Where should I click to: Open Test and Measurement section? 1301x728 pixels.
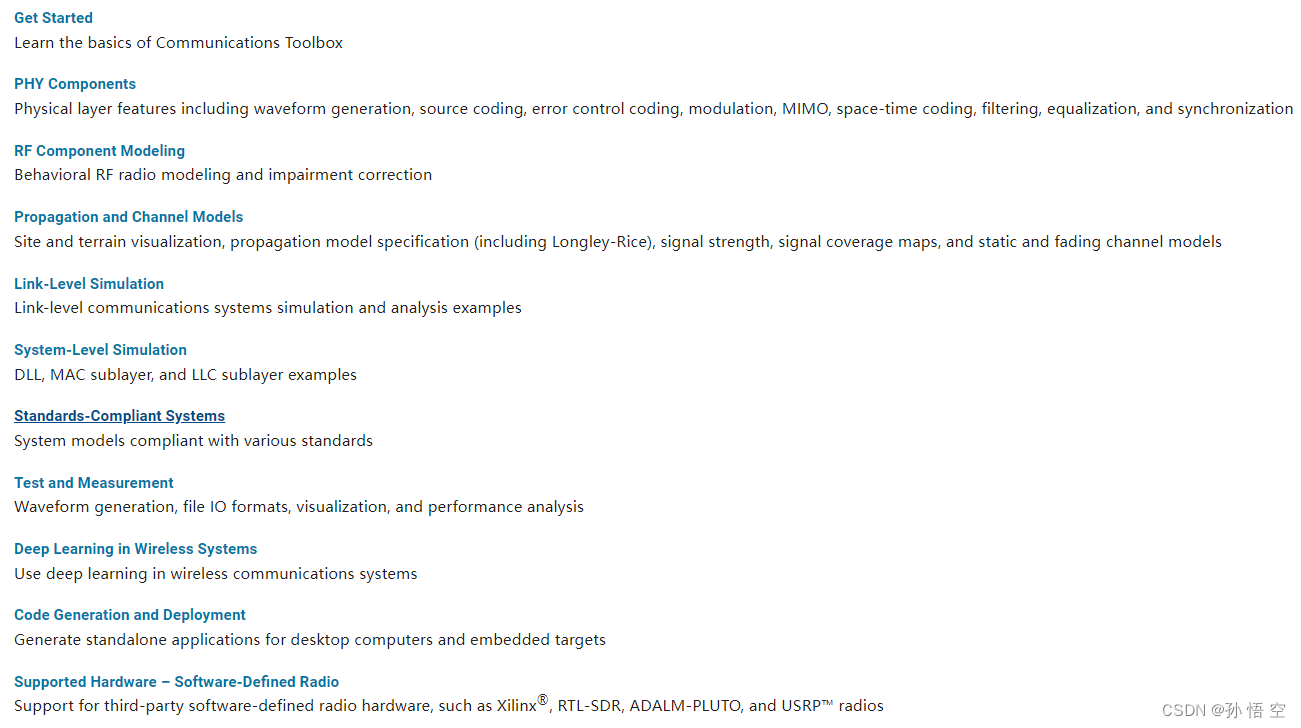click(94, 483)
